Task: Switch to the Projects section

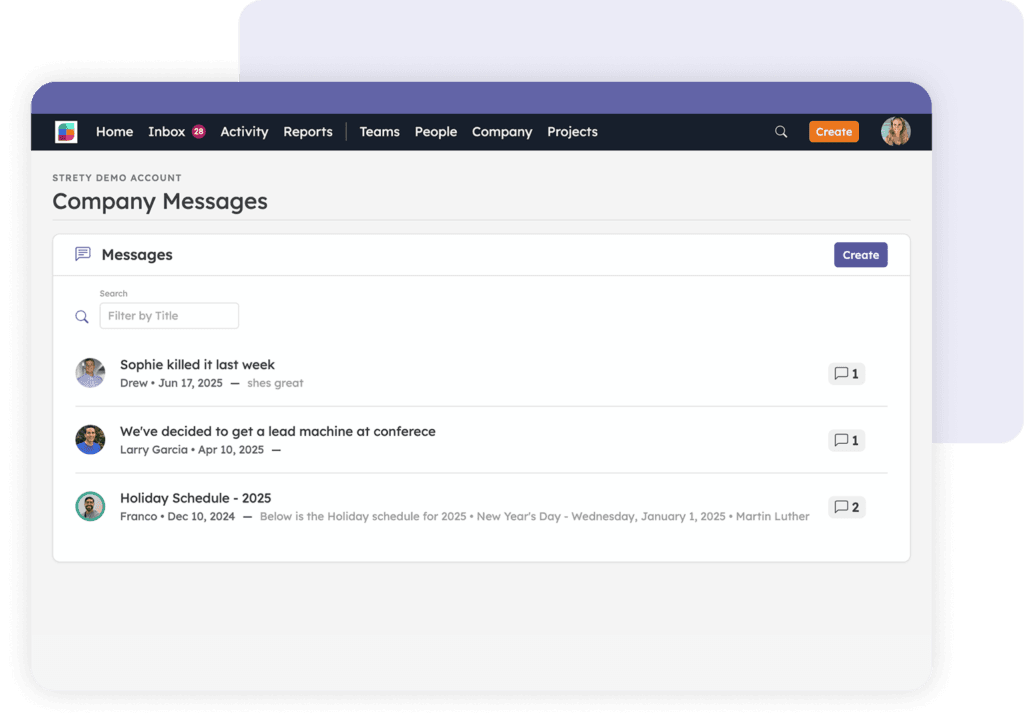Action: click(x=572, y=132)
